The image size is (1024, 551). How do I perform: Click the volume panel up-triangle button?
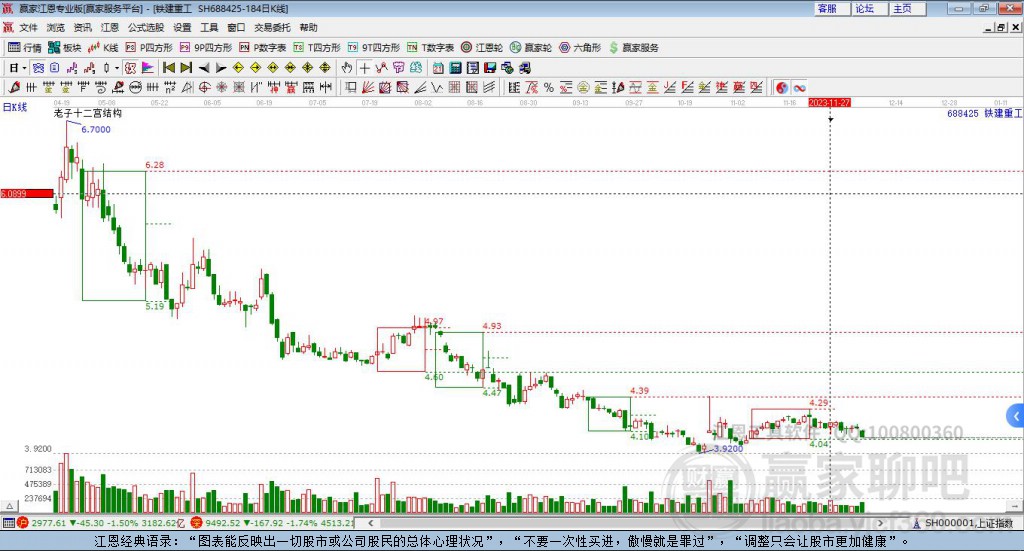(9, 506)
